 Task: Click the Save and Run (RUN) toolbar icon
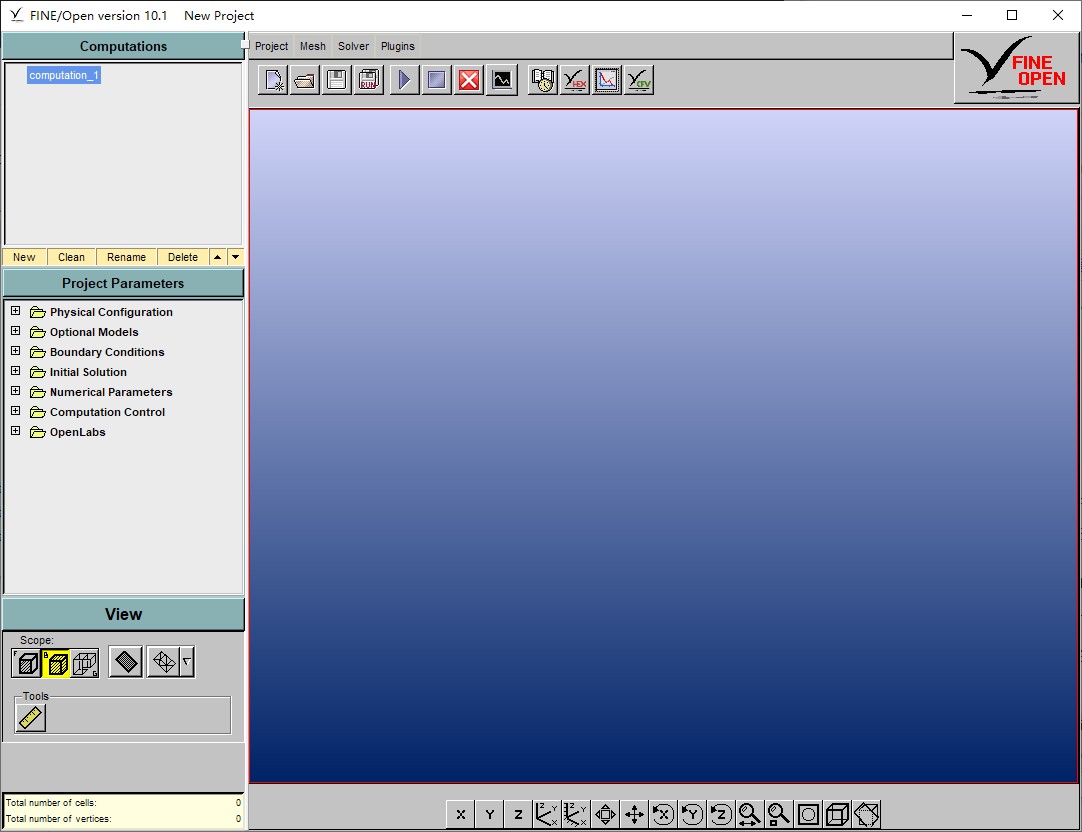coord(369,80)
